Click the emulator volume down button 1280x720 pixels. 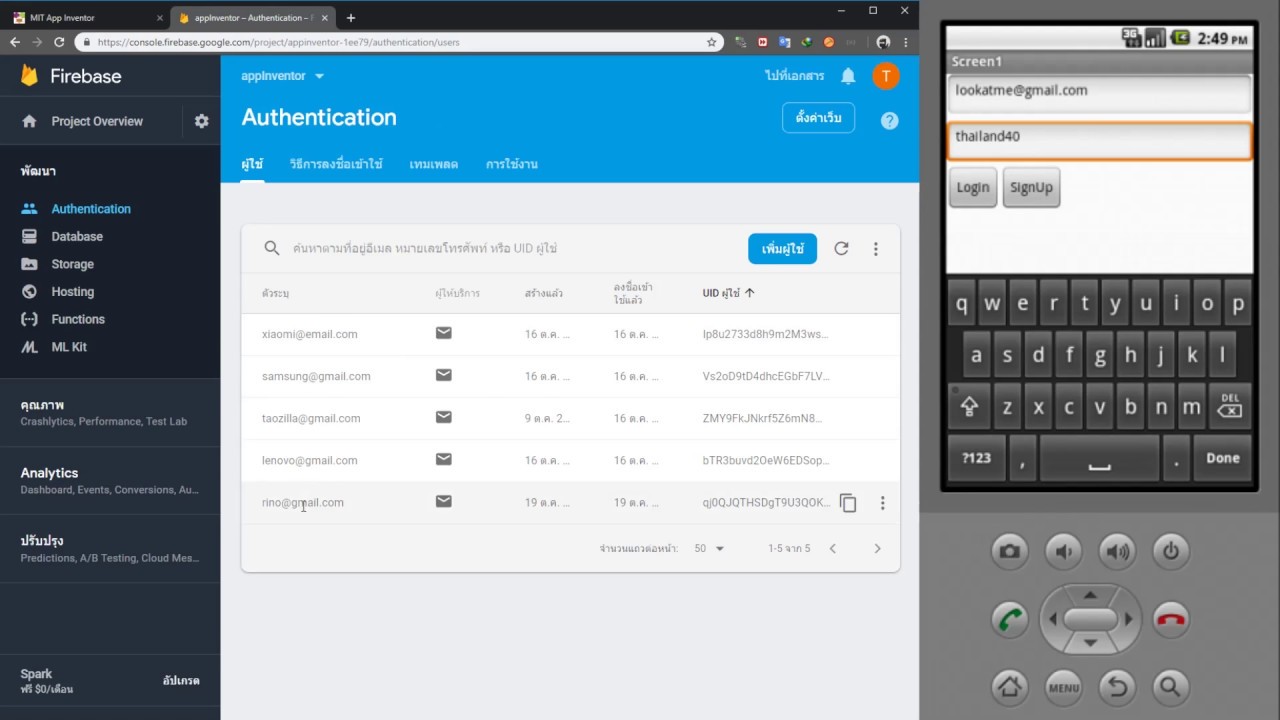tap(1063, 551)
